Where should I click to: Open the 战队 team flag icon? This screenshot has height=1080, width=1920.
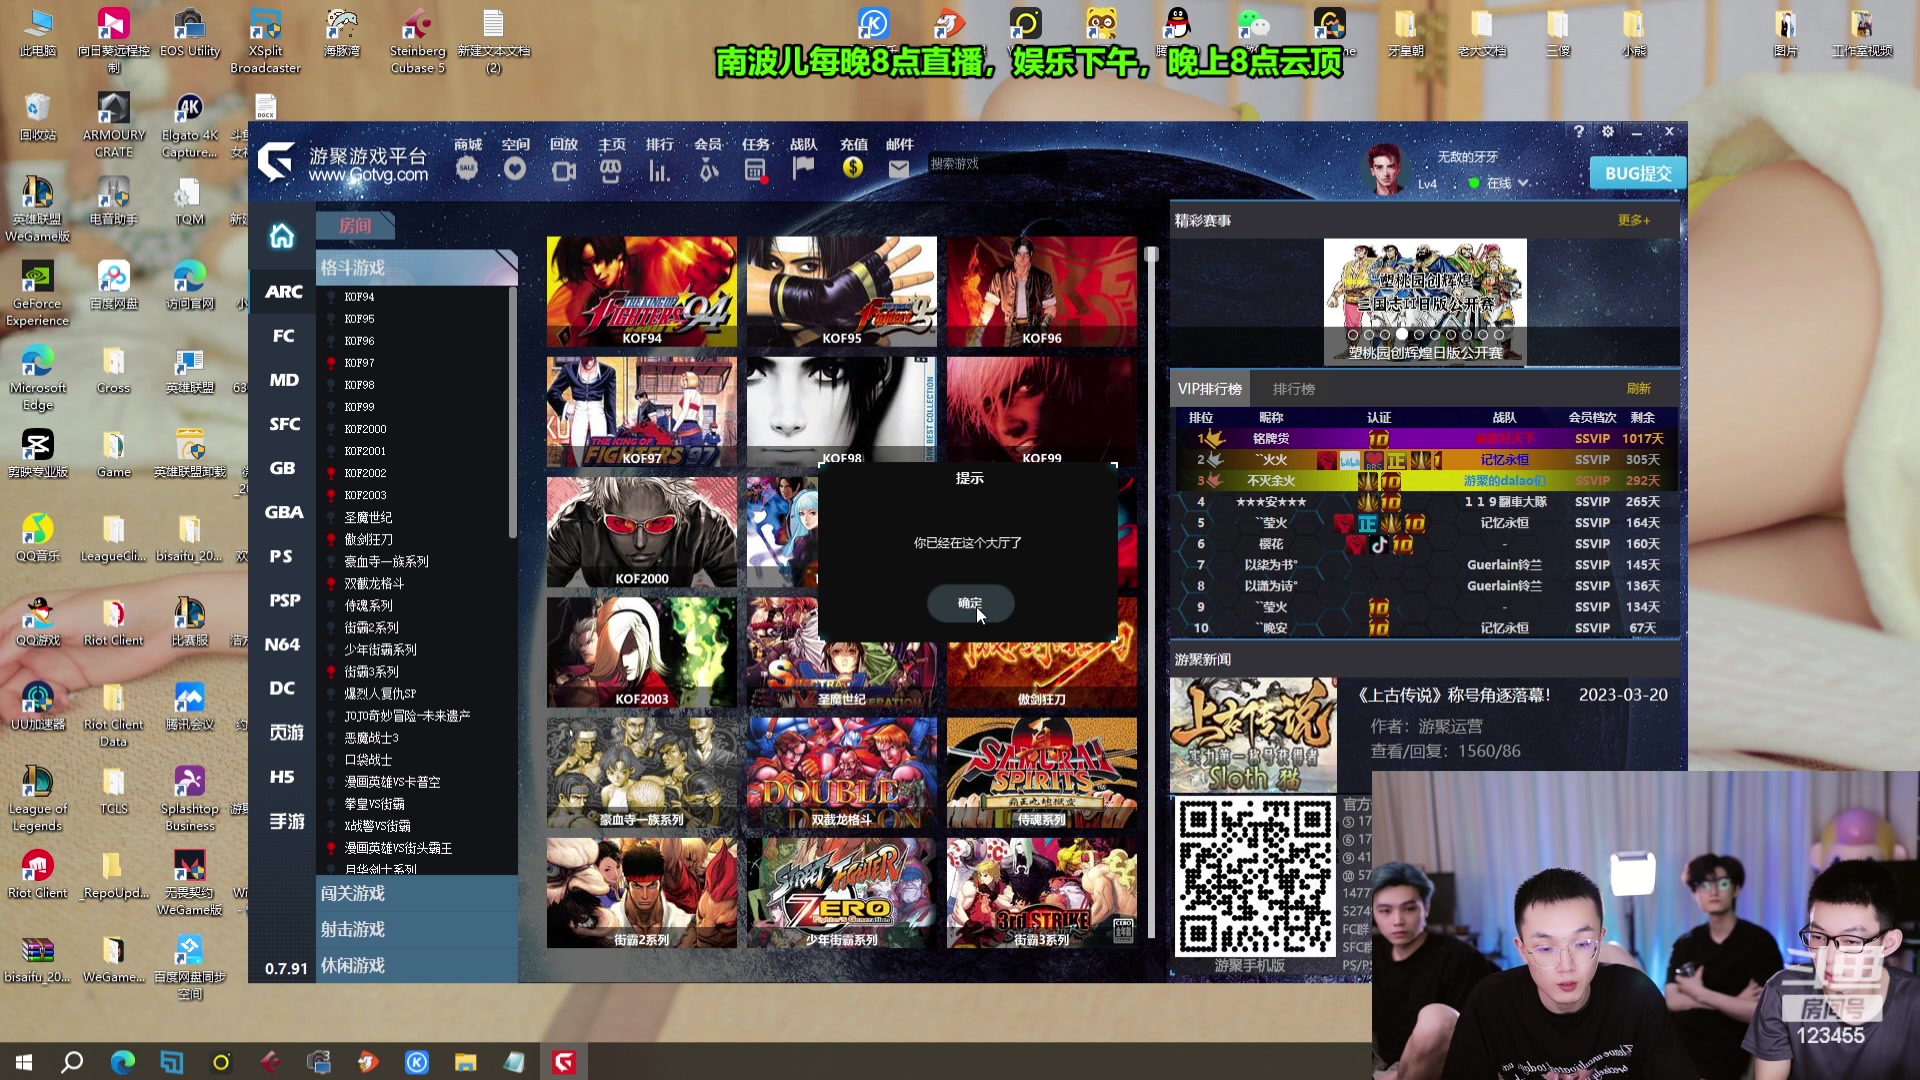click(804, 168)
